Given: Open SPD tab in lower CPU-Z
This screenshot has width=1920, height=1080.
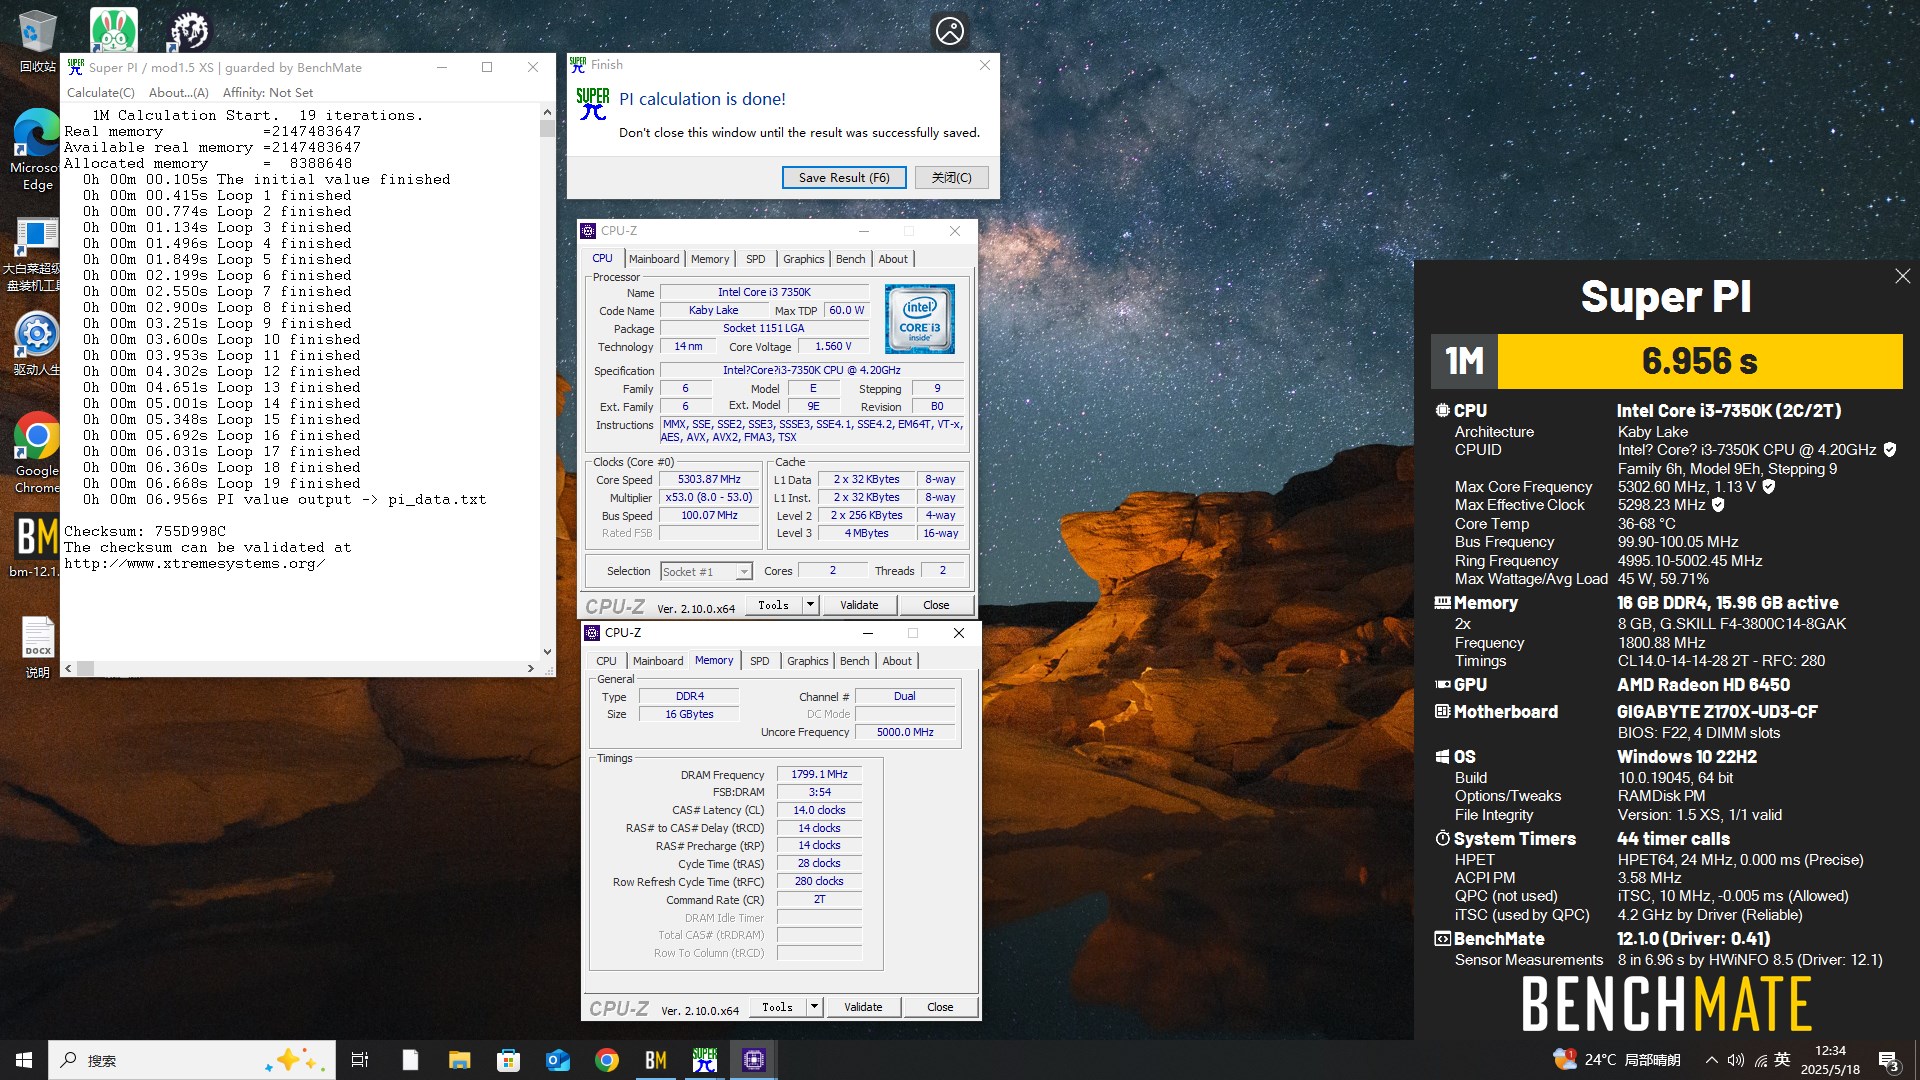Looking at the screenshot, I should tap(760, 661).
